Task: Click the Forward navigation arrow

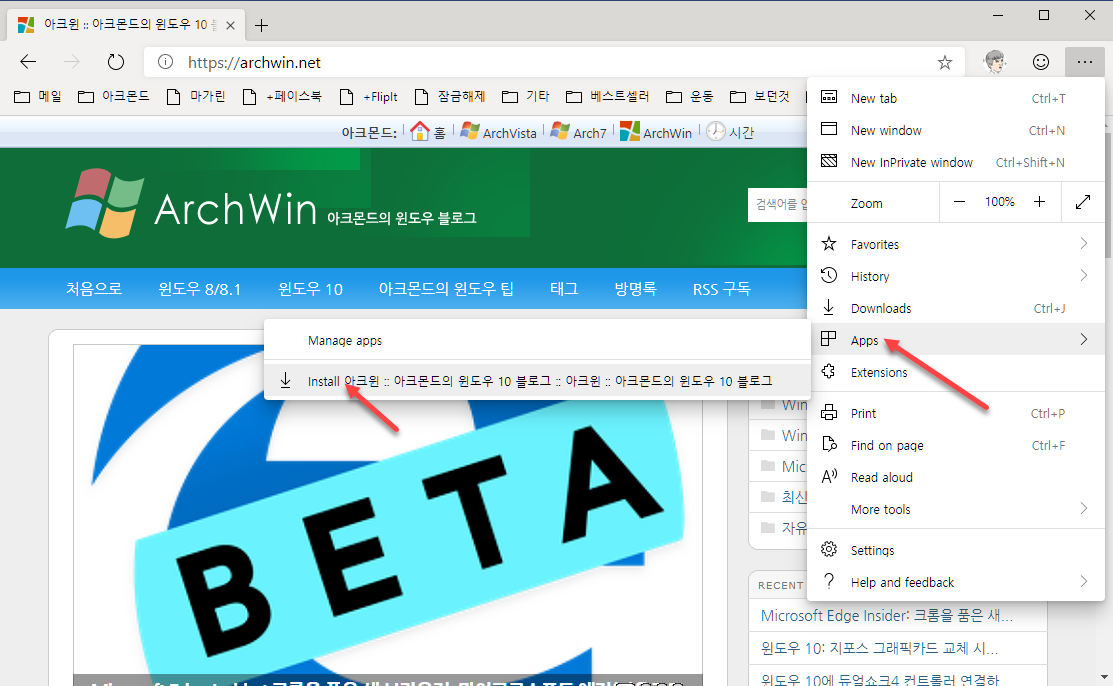Action: 72,62
